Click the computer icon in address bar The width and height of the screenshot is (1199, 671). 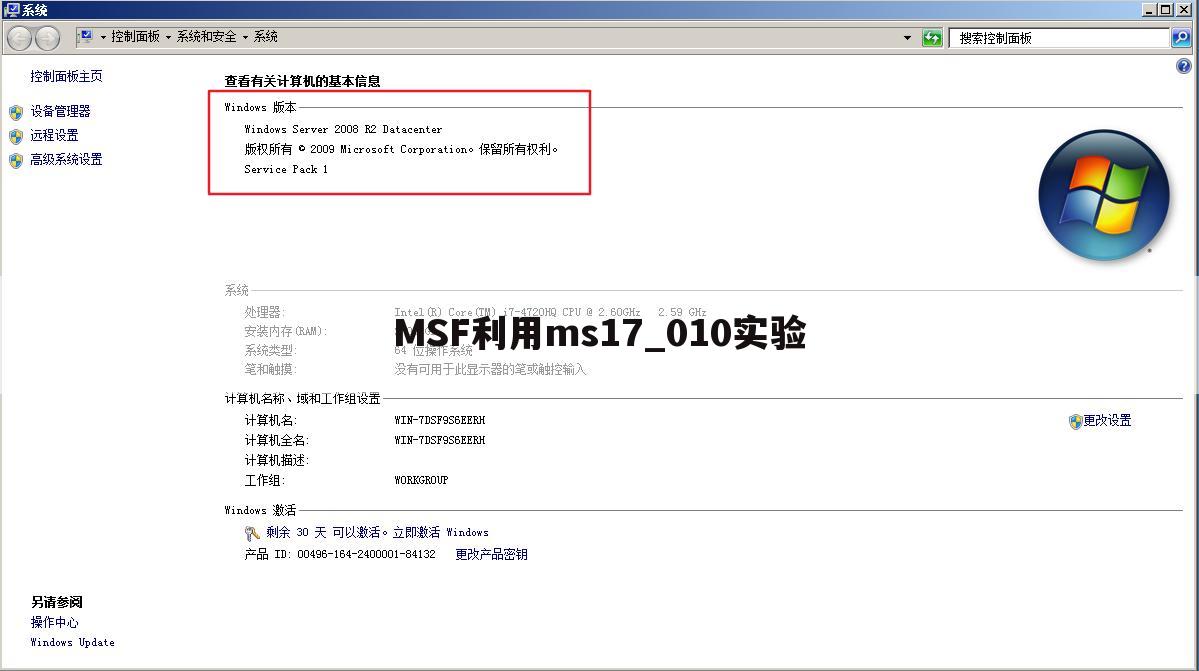click(86, 37)
